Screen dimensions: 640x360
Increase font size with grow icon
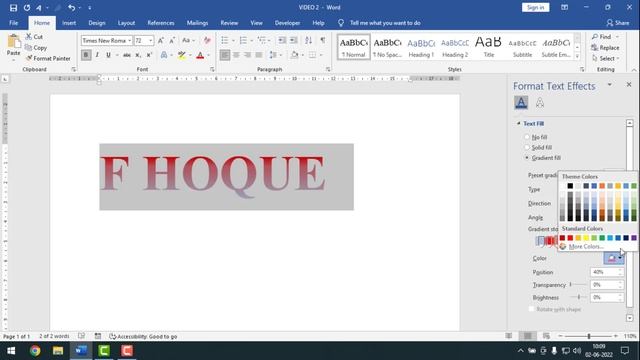[x=161, y=40]
